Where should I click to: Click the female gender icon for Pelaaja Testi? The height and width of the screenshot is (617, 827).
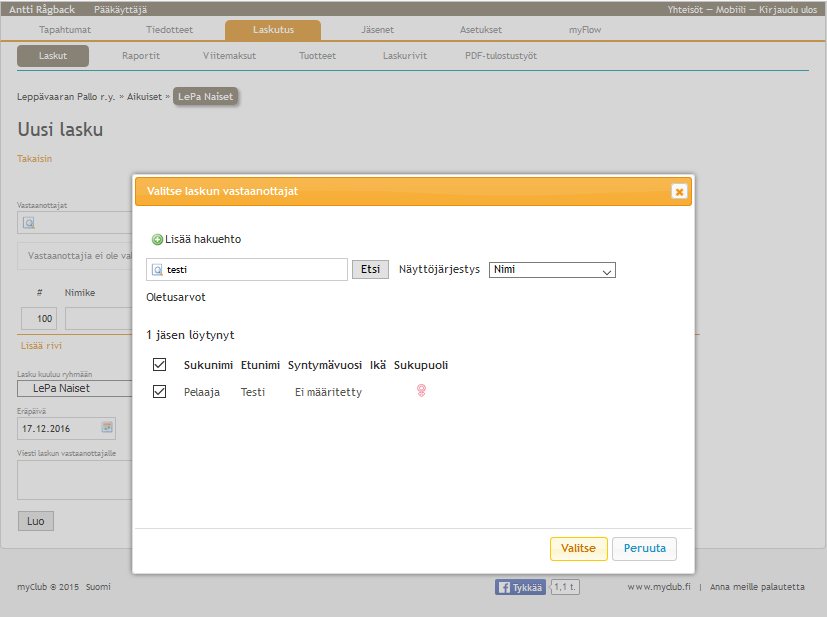pyautogui.click(x=421, y=391)
